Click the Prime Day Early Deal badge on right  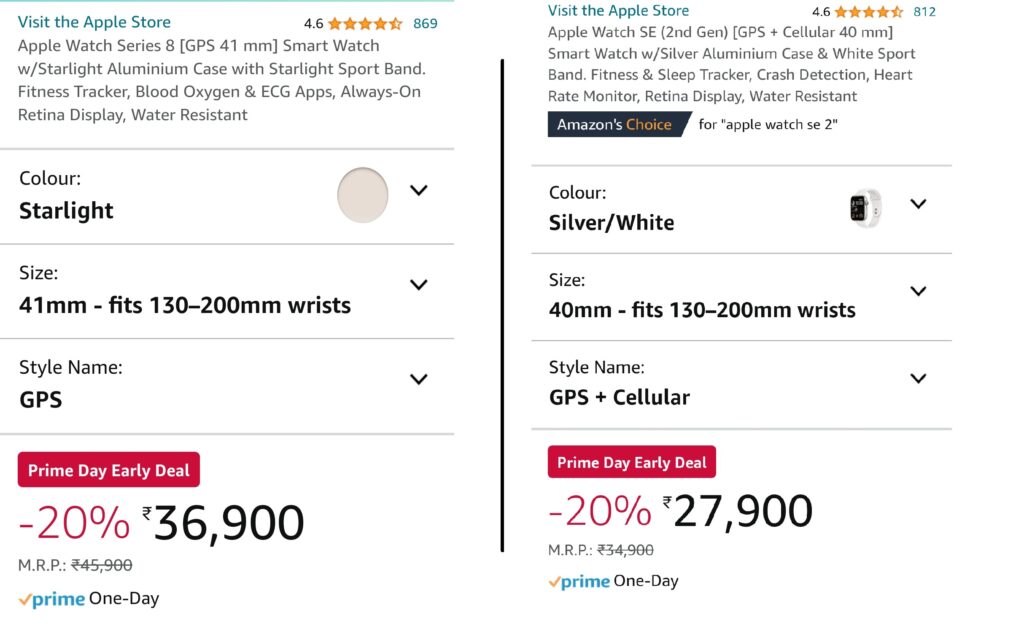pos(631,462)
